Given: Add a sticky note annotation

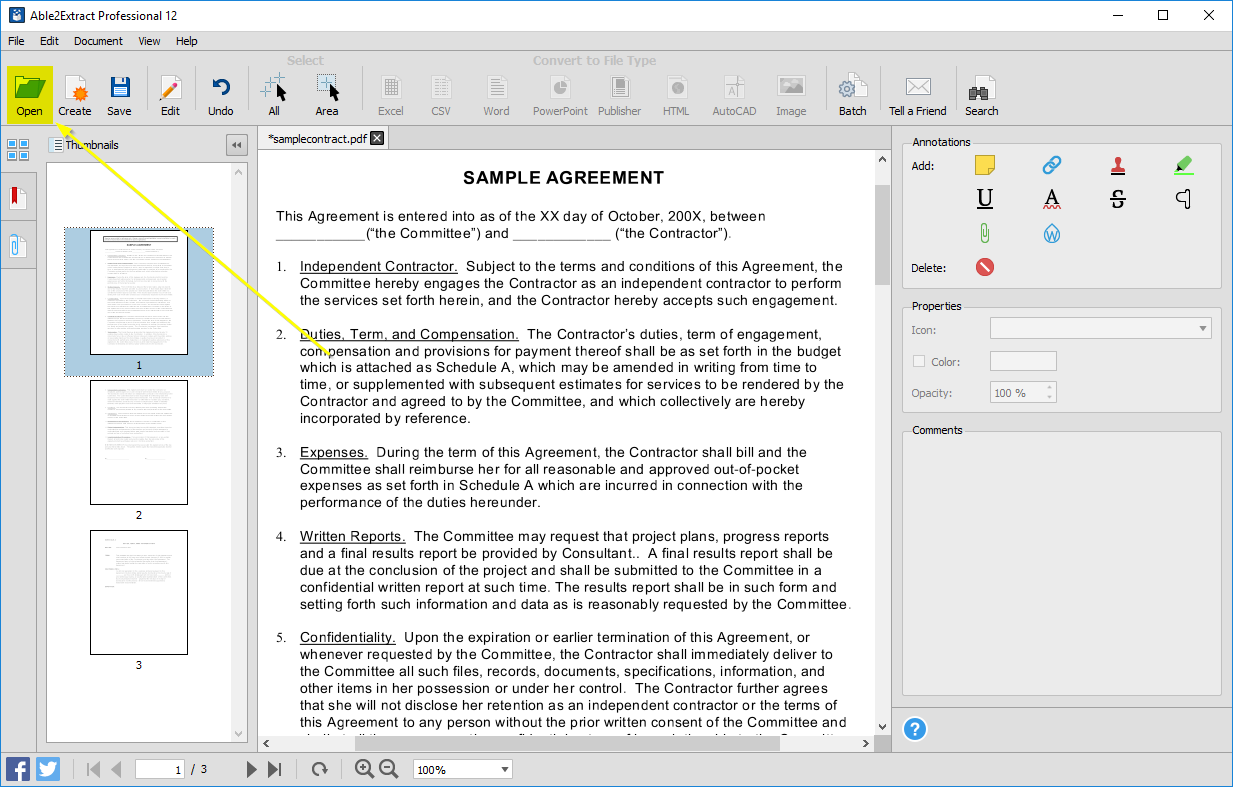Looking at the screenshot, I should (x=985, y=166).
